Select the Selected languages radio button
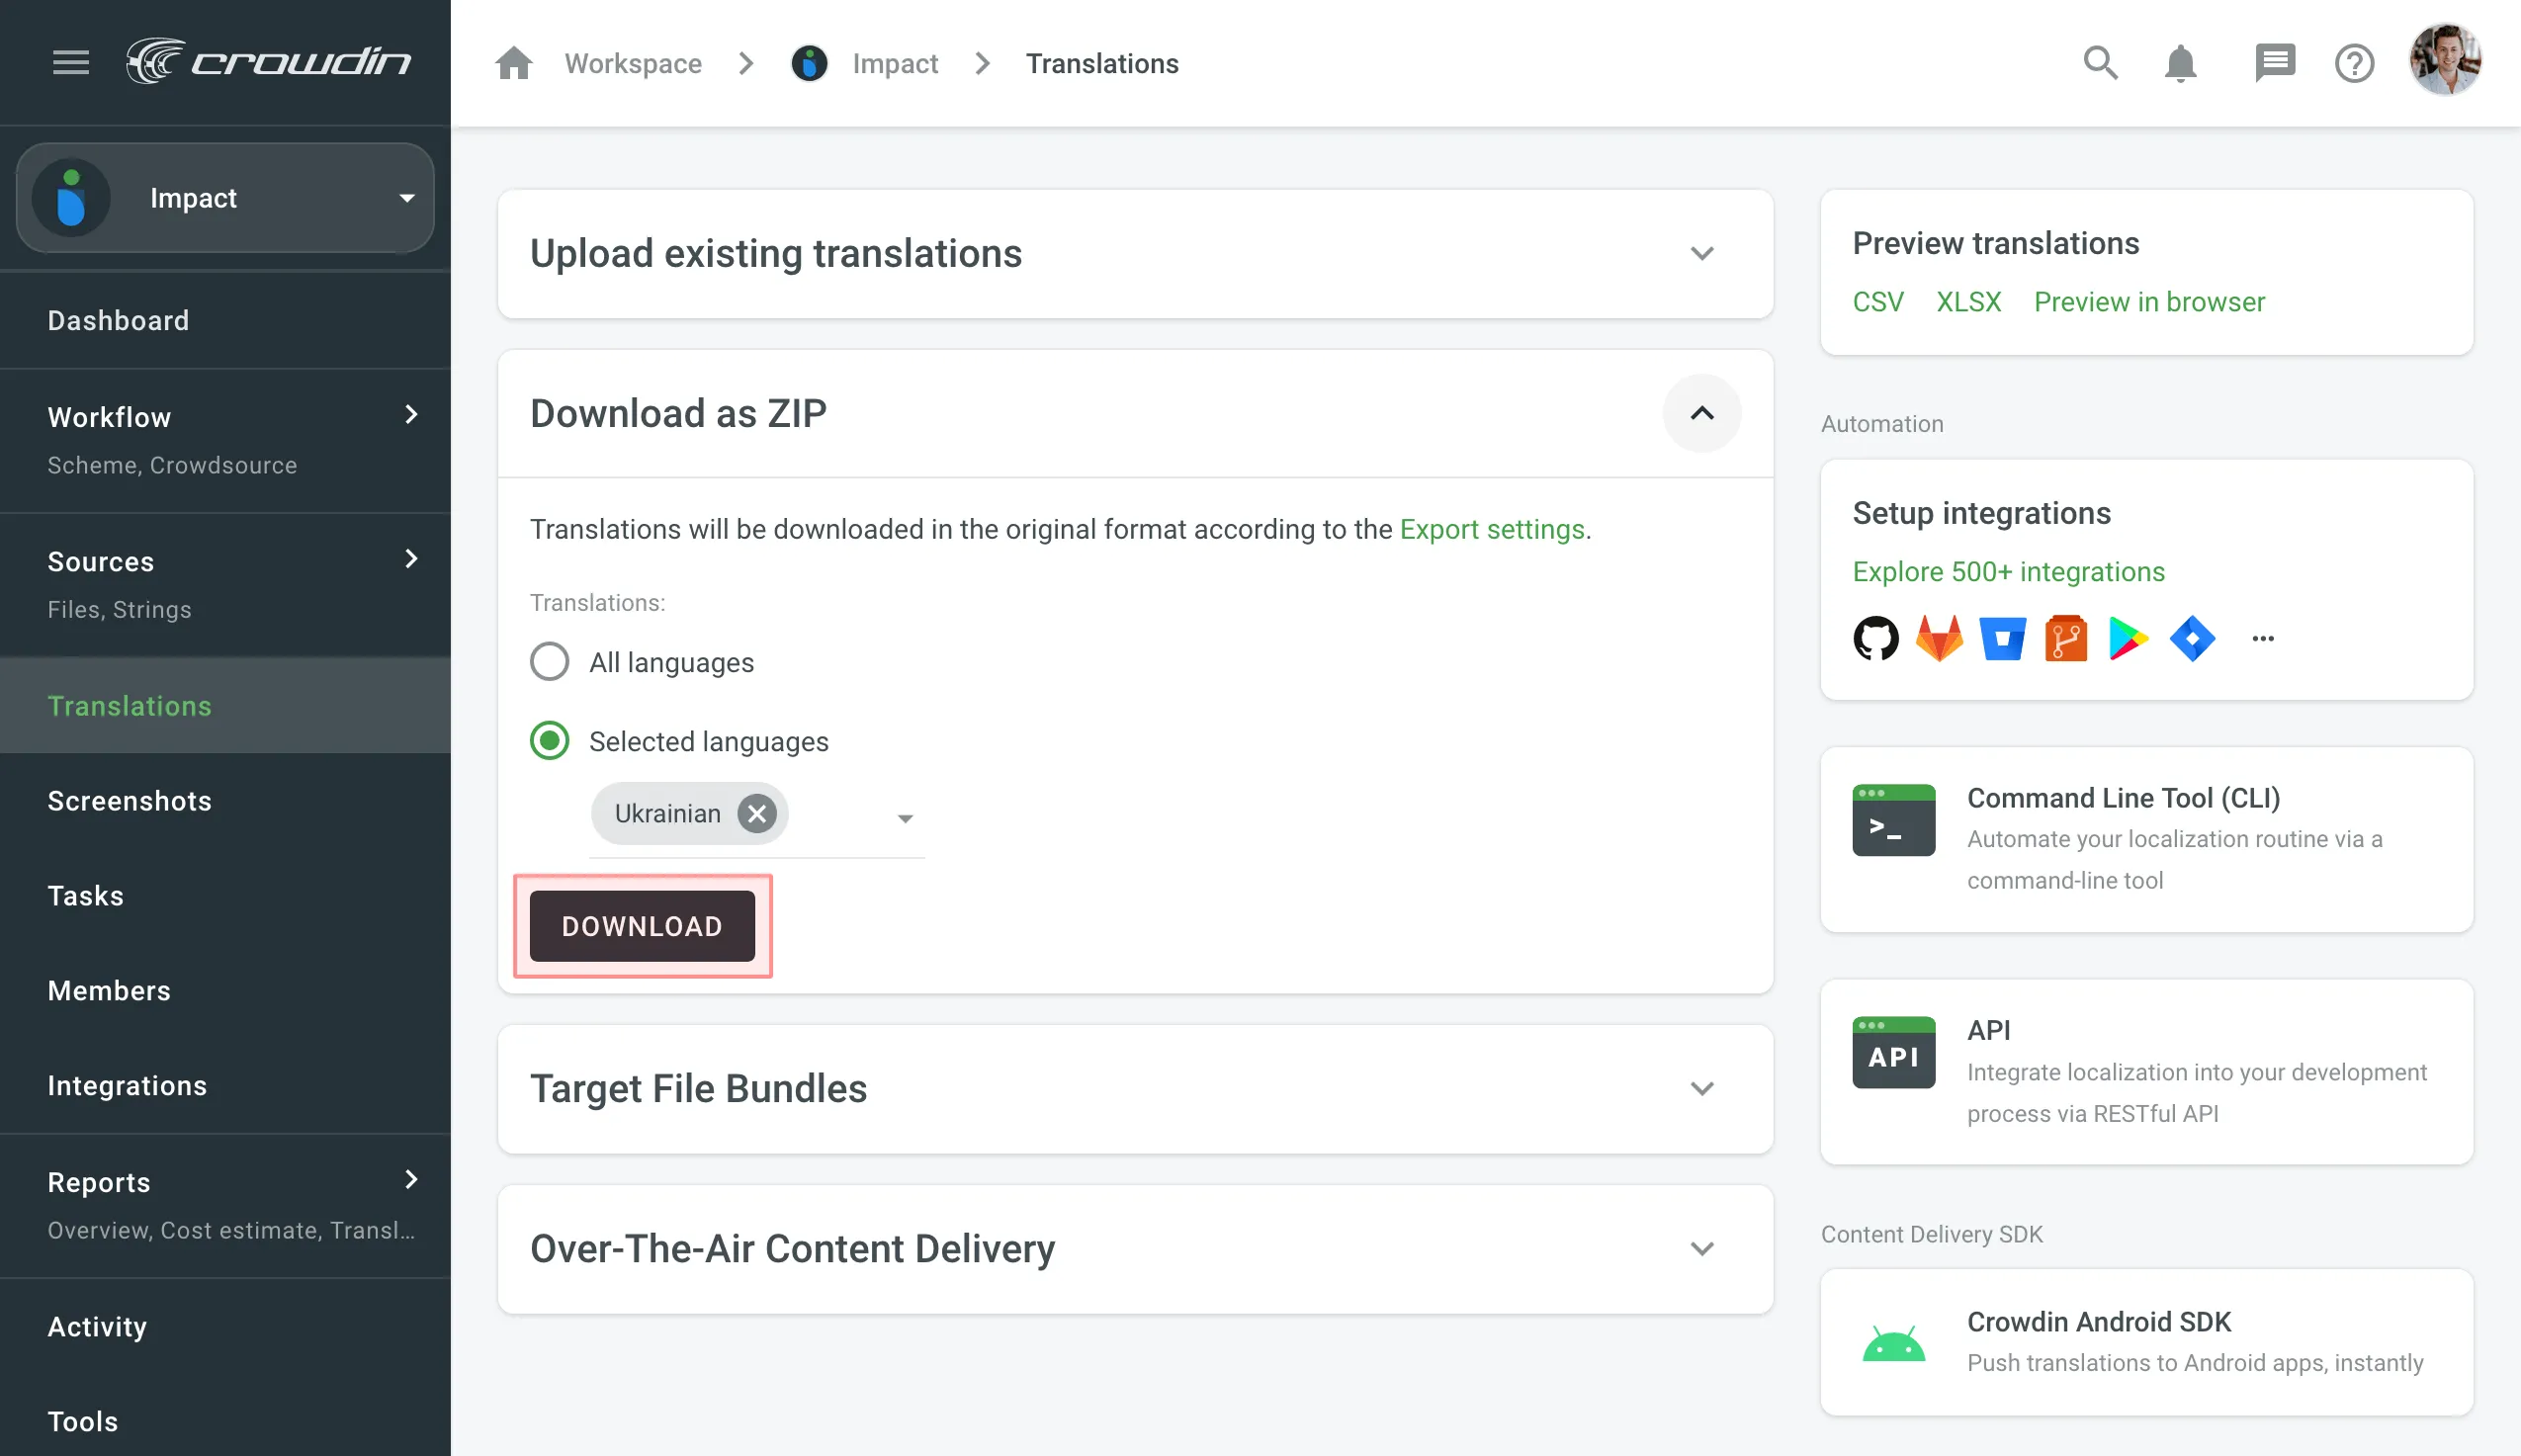 click(548, 742)
